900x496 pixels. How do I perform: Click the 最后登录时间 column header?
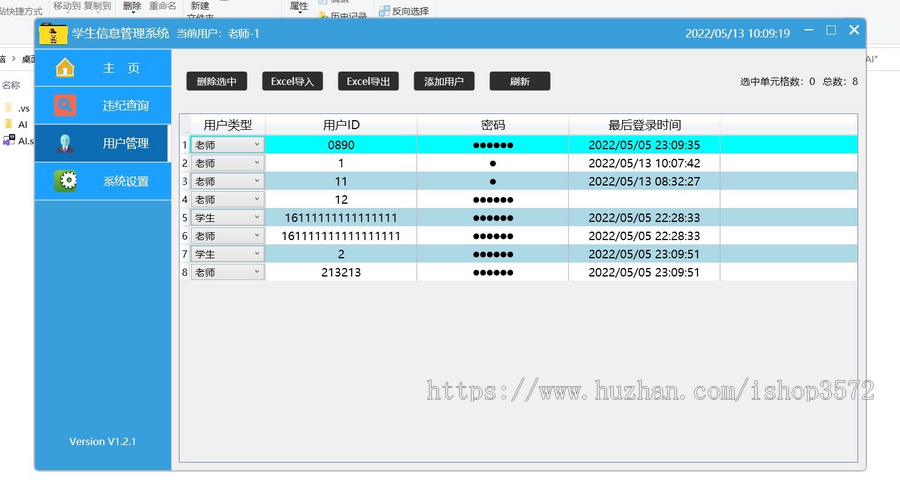[644, 125]
